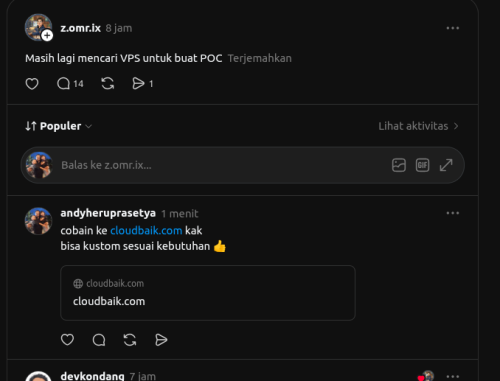Image resolution: width=500 pixels, height=381 pixels.
Task: Translate post with Terjemahkan
Action: tap(259, 58)
